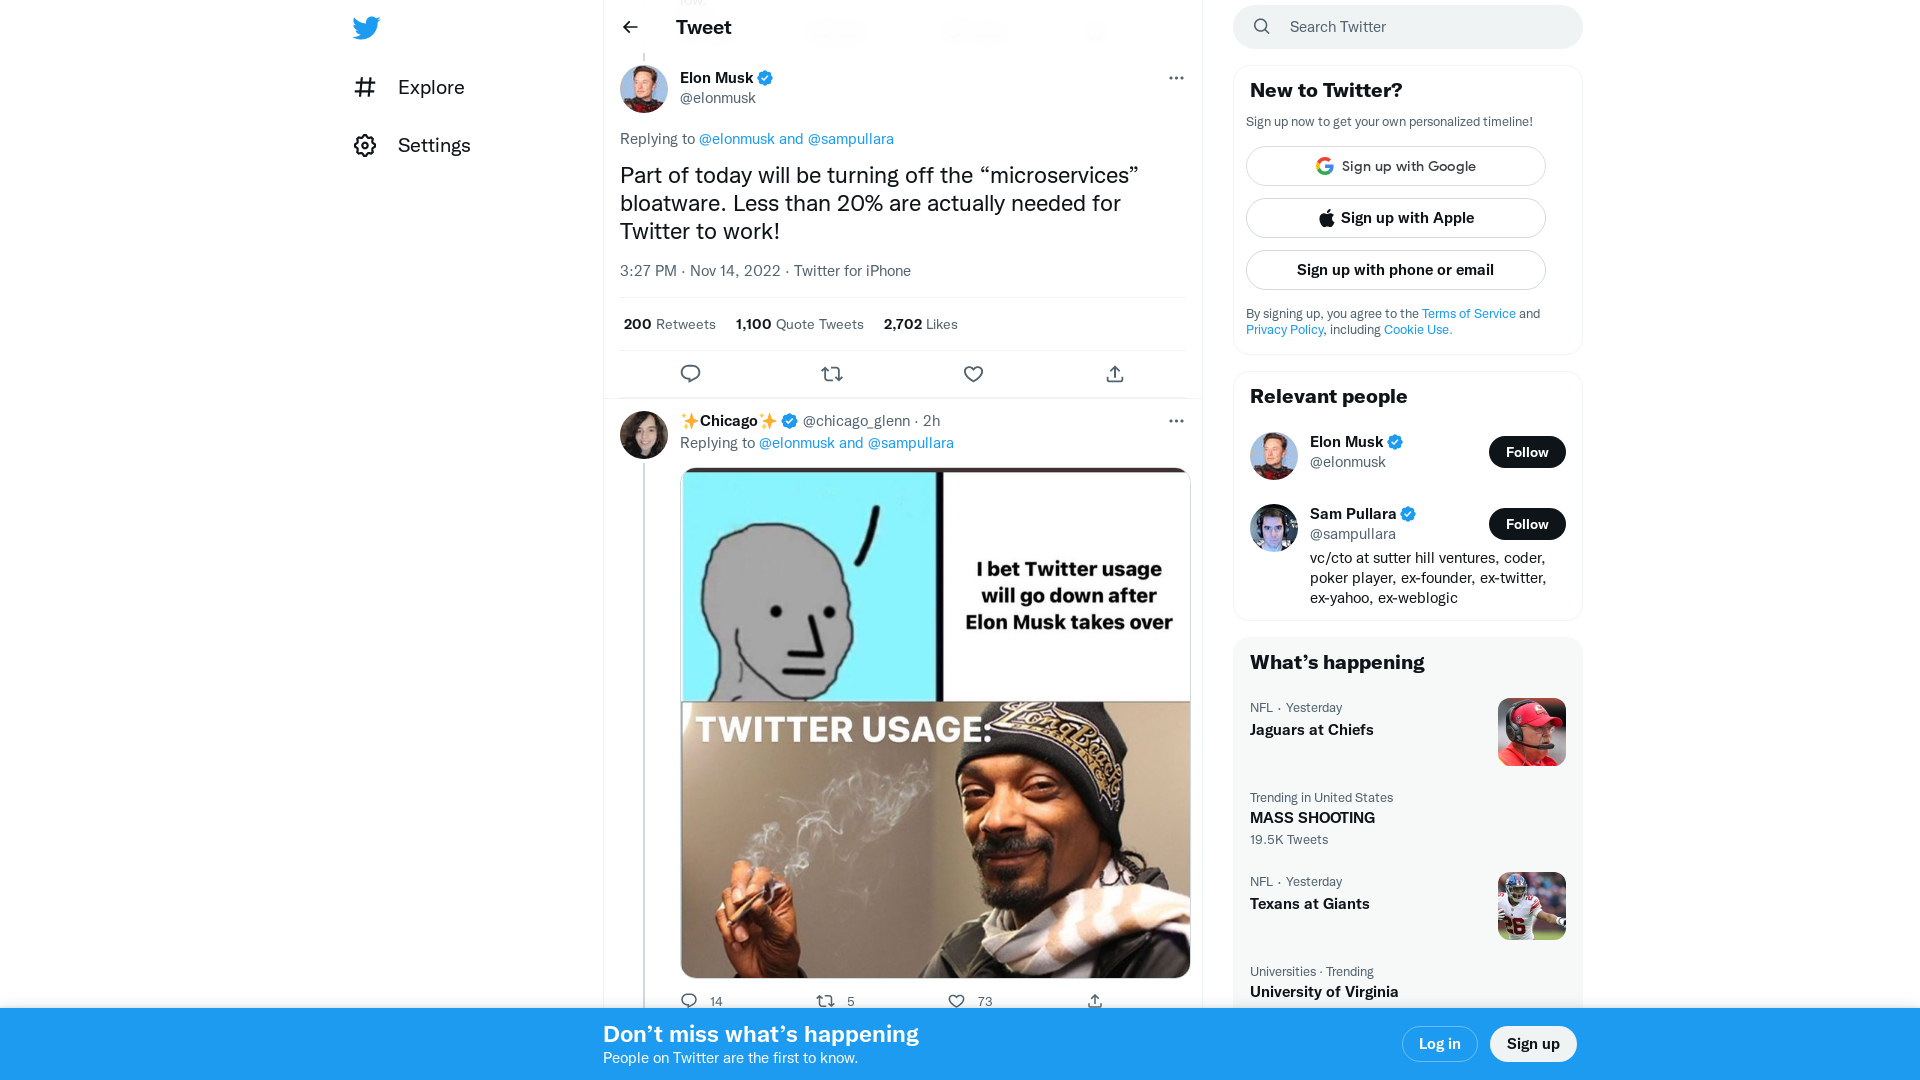Open the Terms of Service link

(x=1468, y=313)
